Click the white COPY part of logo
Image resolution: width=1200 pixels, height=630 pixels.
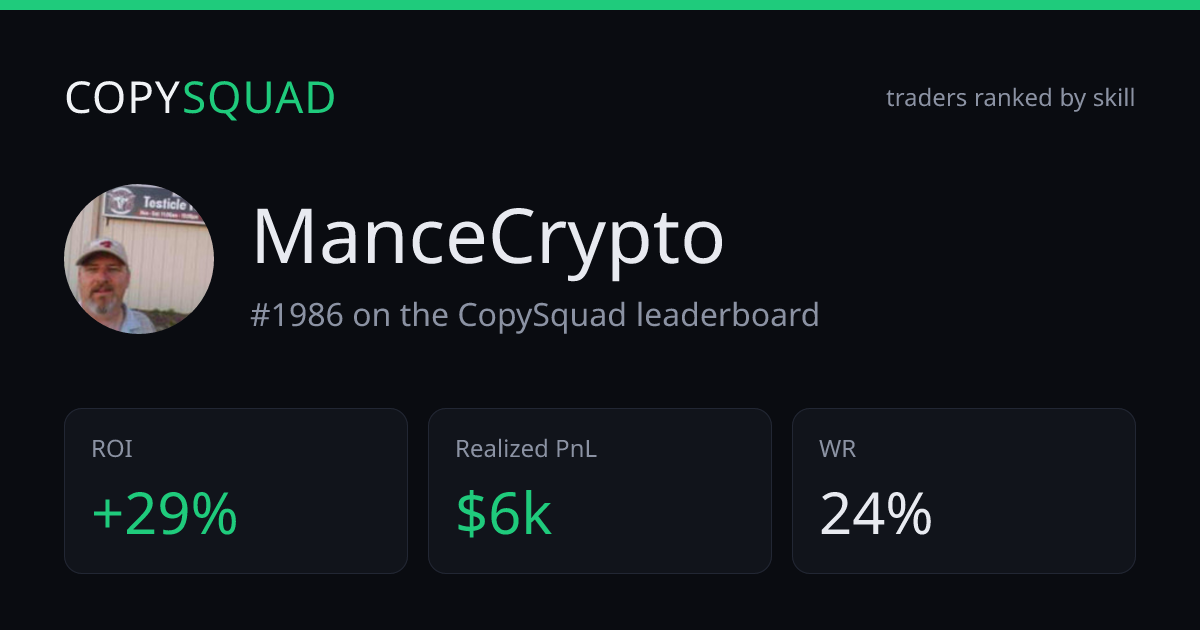123,98
